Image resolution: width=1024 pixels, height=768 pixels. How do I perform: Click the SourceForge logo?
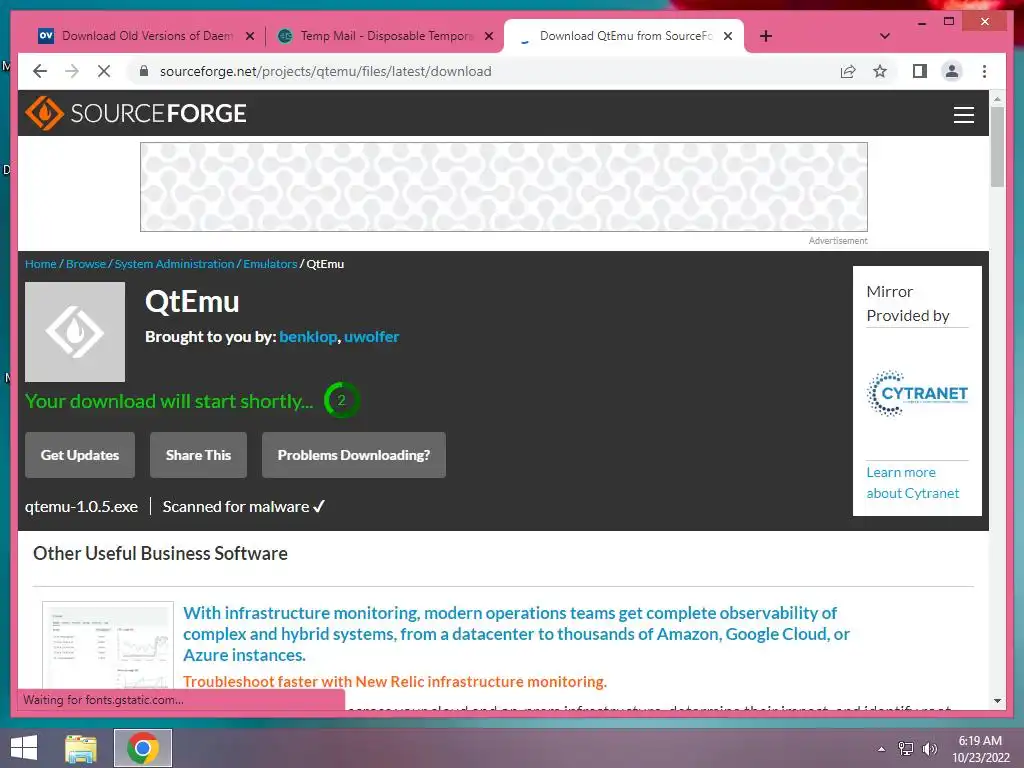[136, 113]
